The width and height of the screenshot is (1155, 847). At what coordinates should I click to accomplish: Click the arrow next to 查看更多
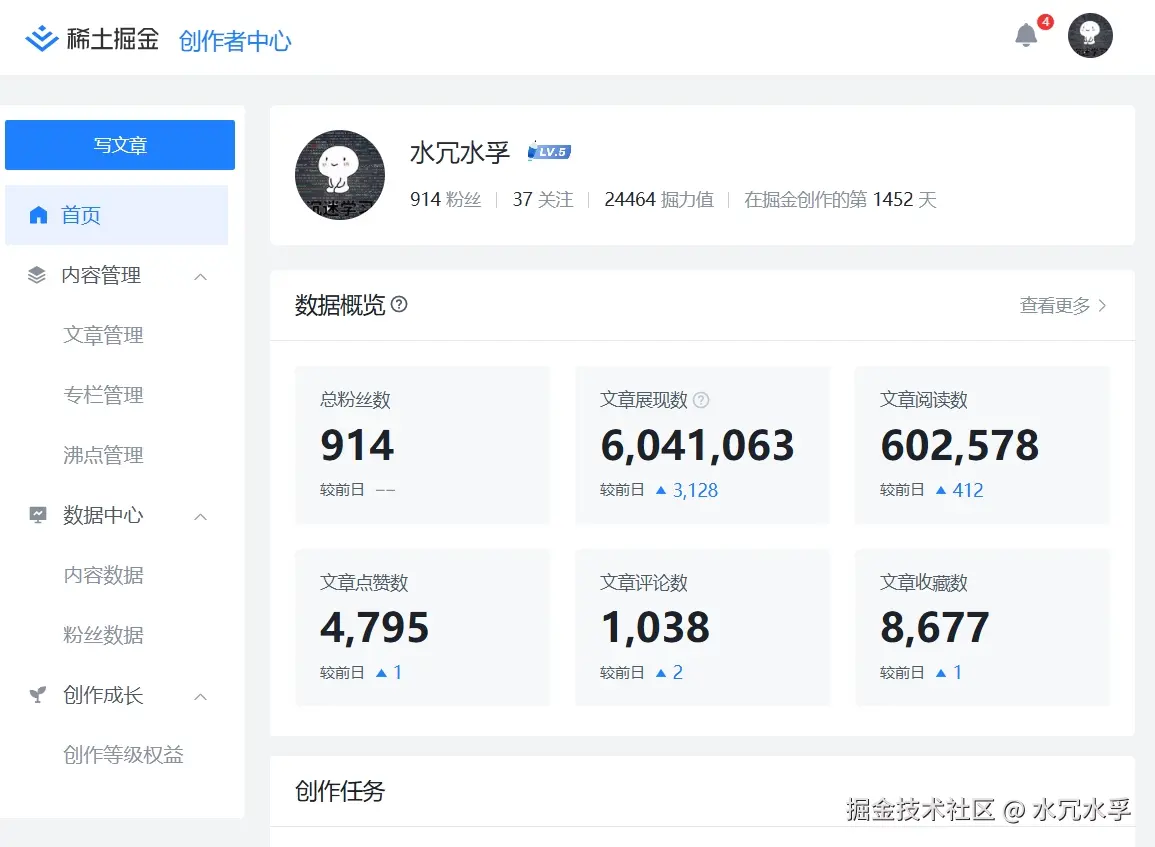[x=1103, y=306]
